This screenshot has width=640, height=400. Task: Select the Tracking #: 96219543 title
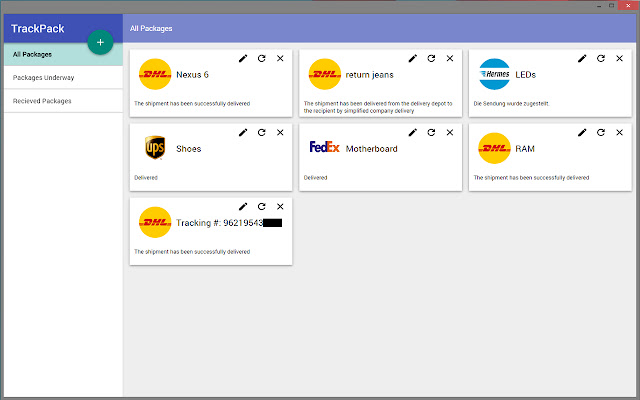click(x=229, y=223)
